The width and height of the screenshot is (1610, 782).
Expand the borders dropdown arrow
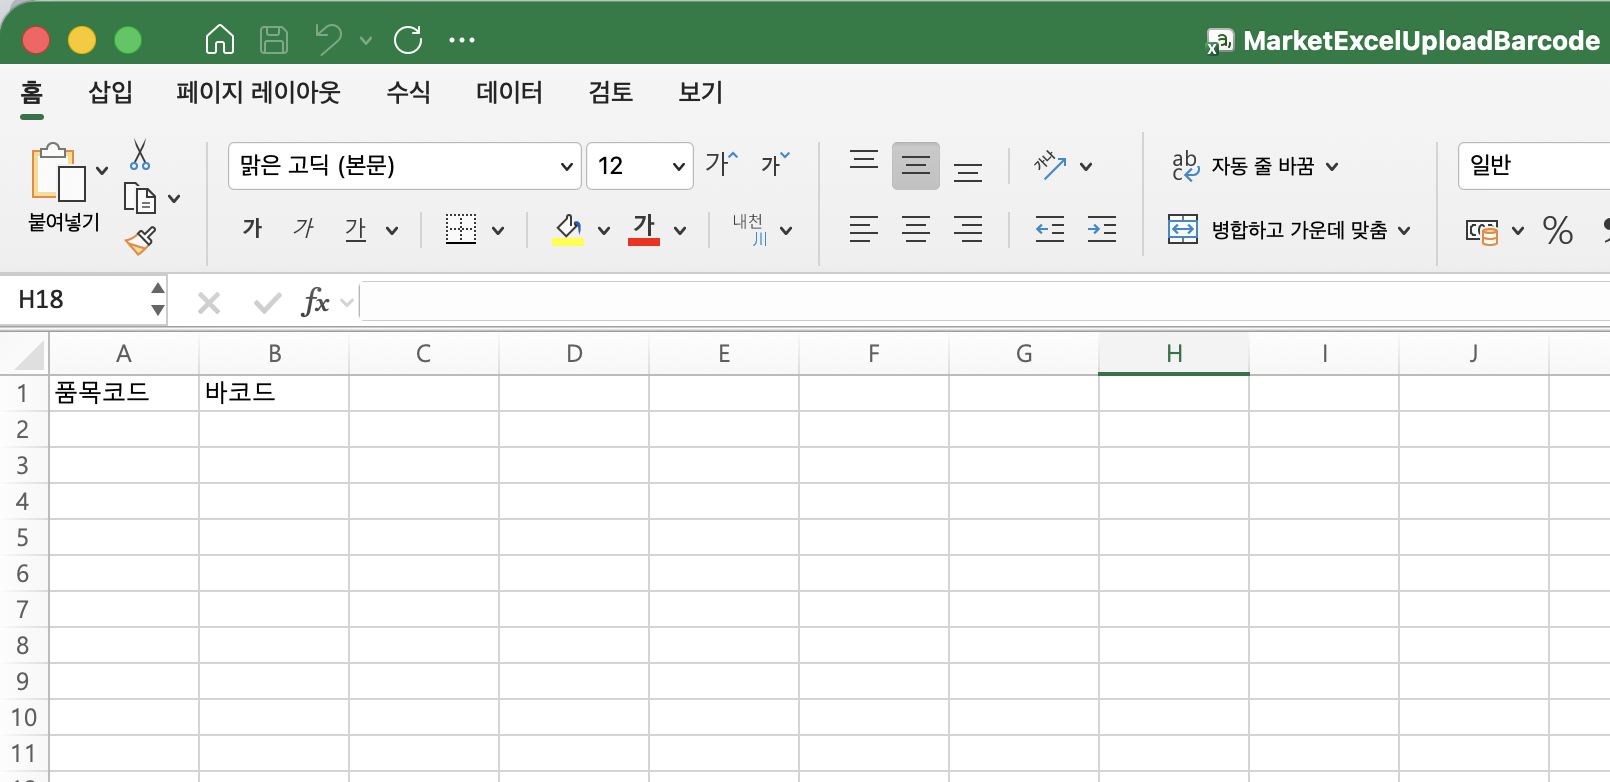pos(498,230)
